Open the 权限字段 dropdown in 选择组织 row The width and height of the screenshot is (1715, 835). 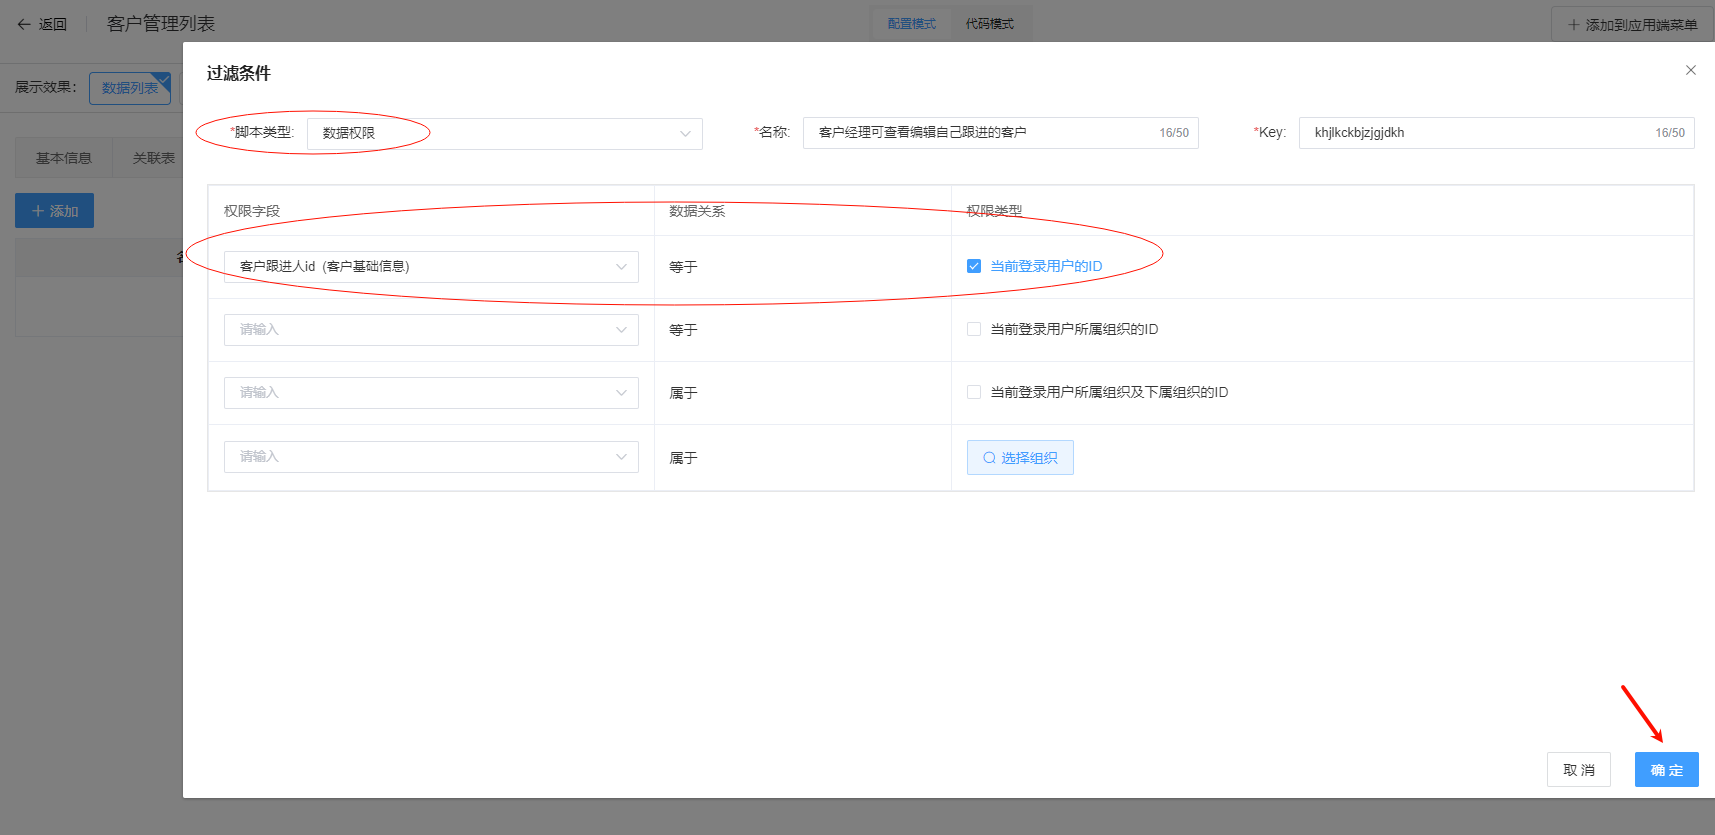431,457
